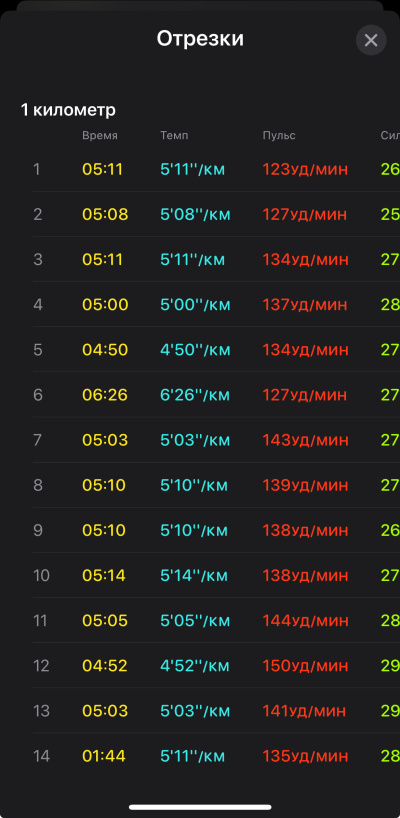Viewport: 400px width, 818px height.
Task: Open split row 1 with time 05:11
Action: click(216, 170)
